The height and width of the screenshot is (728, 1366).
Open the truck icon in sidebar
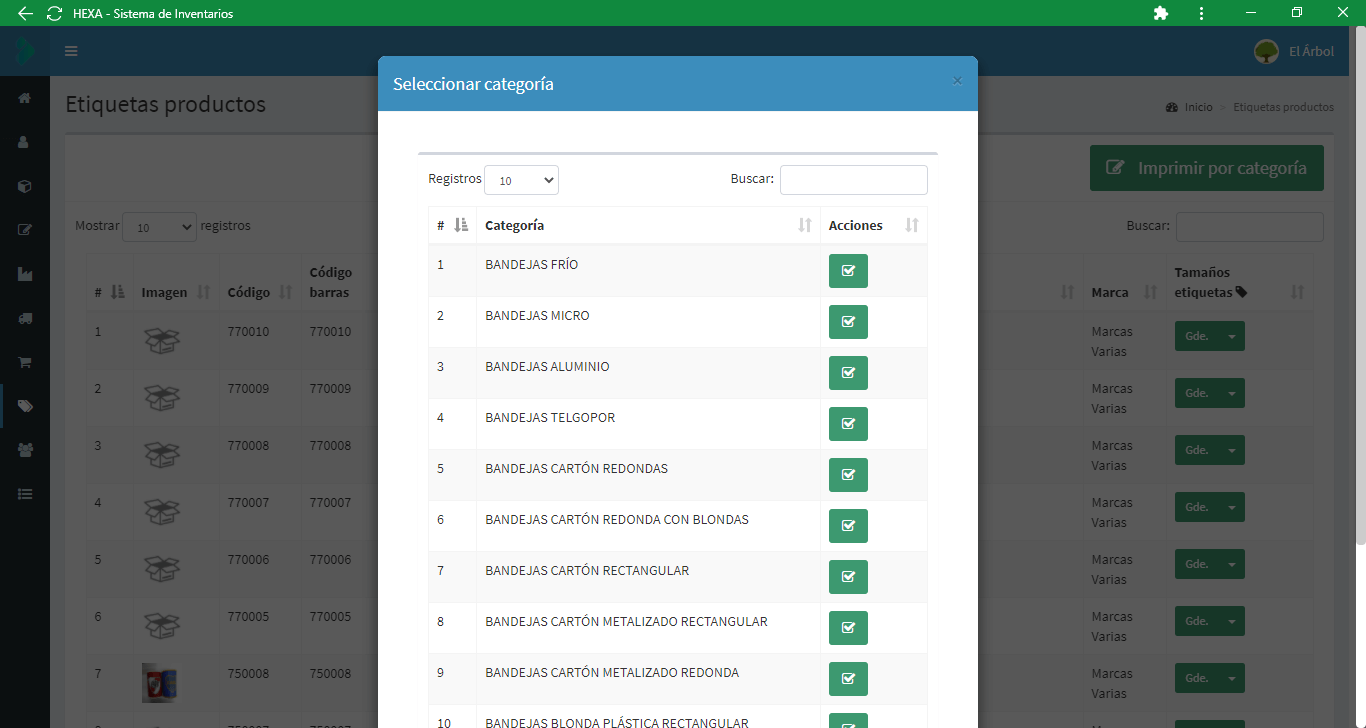point(25,318)
